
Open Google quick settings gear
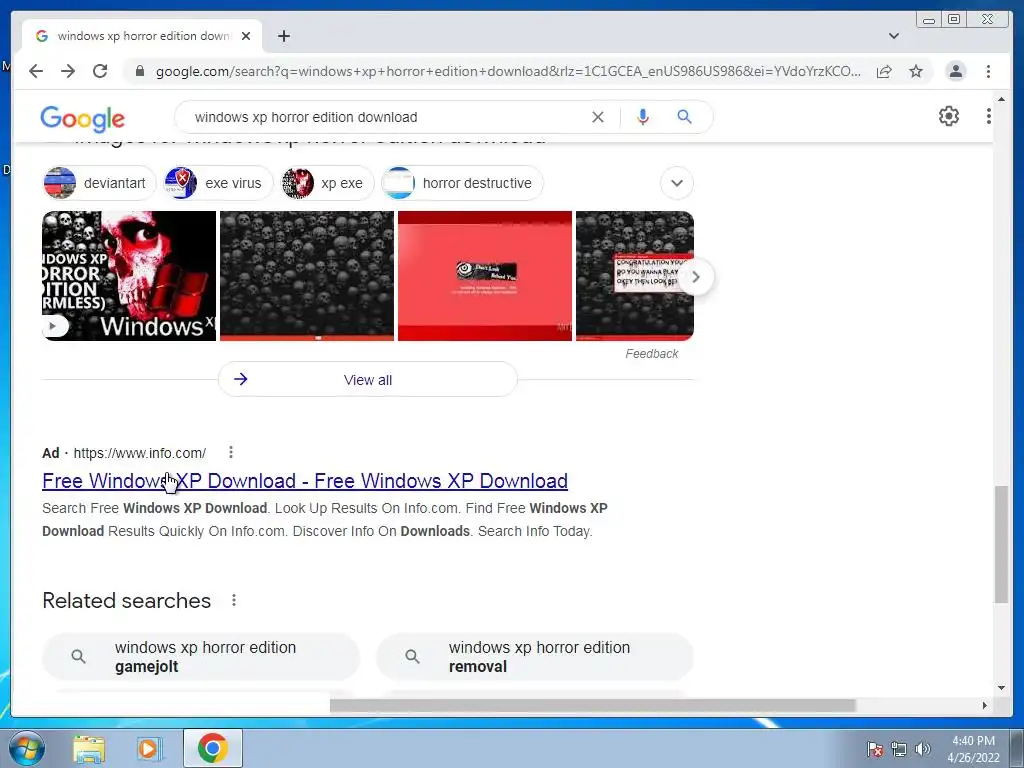click(949, 116)
